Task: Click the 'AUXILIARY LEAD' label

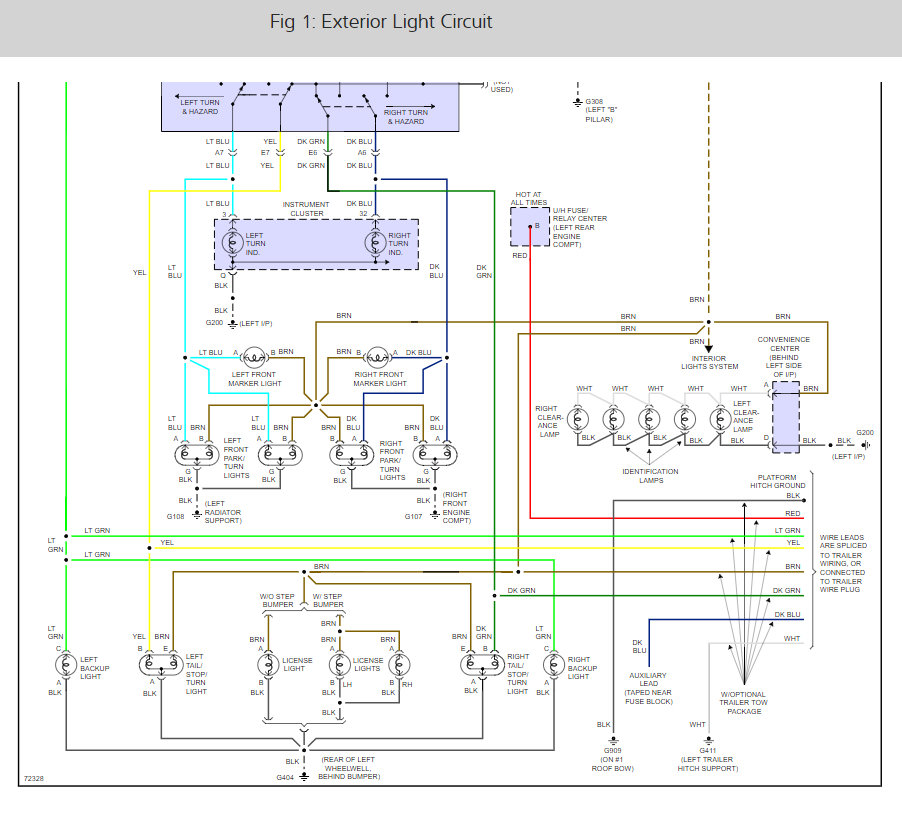Action: 648,680
